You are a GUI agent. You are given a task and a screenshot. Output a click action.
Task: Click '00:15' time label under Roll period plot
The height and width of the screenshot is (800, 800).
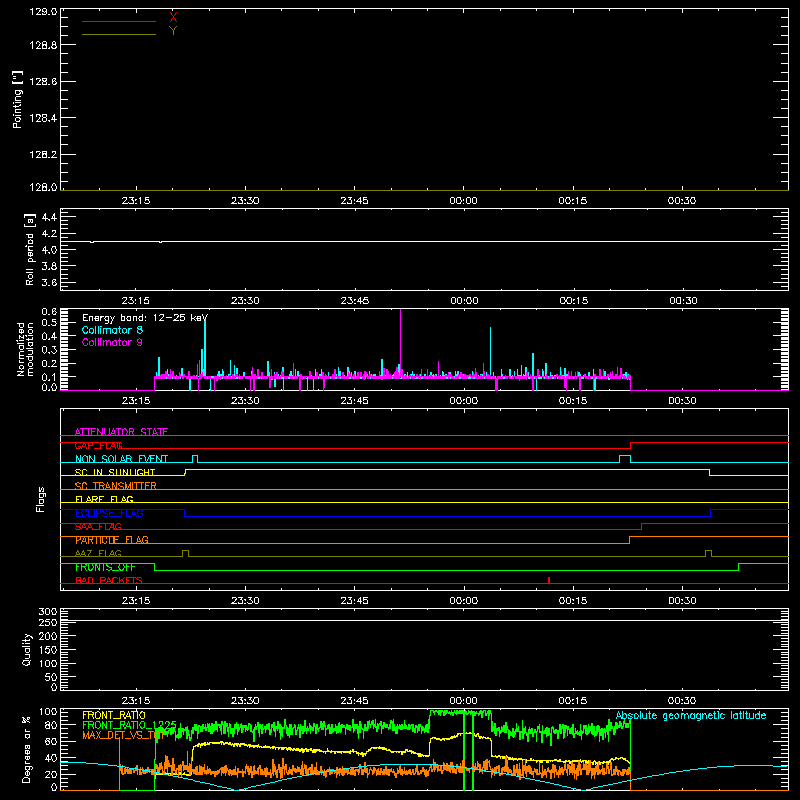pyautogui.click(x=573, y=301)
